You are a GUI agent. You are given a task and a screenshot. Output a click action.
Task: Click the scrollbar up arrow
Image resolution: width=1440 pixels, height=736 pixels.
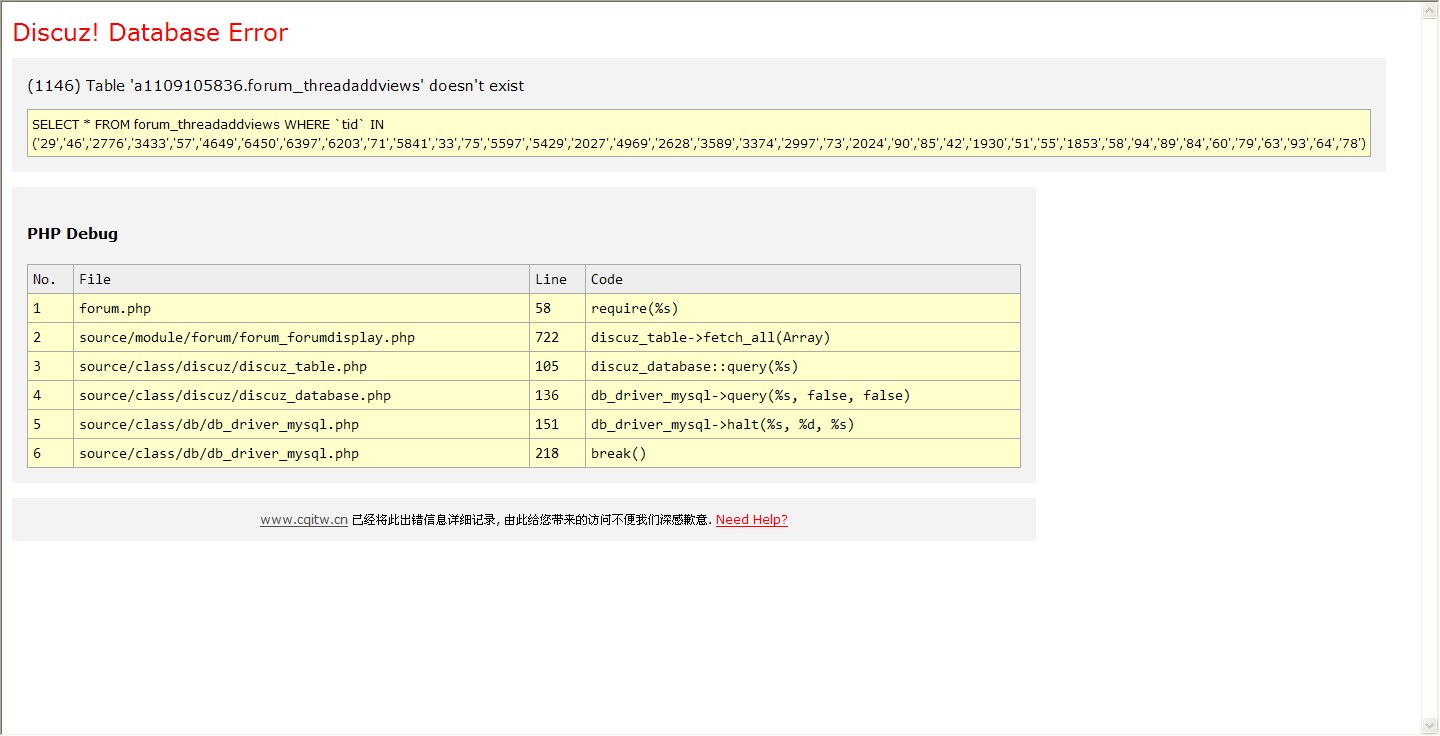tap(1430, 11)
